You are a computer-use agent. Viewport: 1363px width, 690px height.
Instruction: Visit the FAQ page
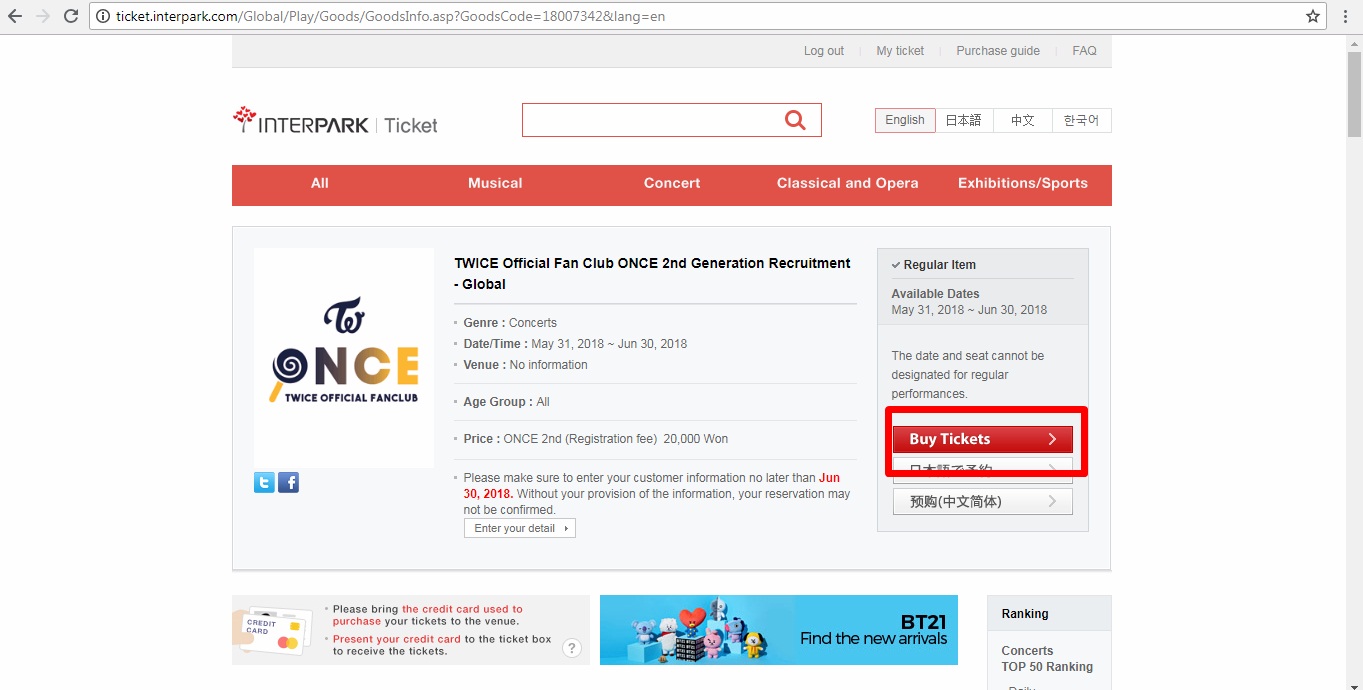[x=1084, y=51]
